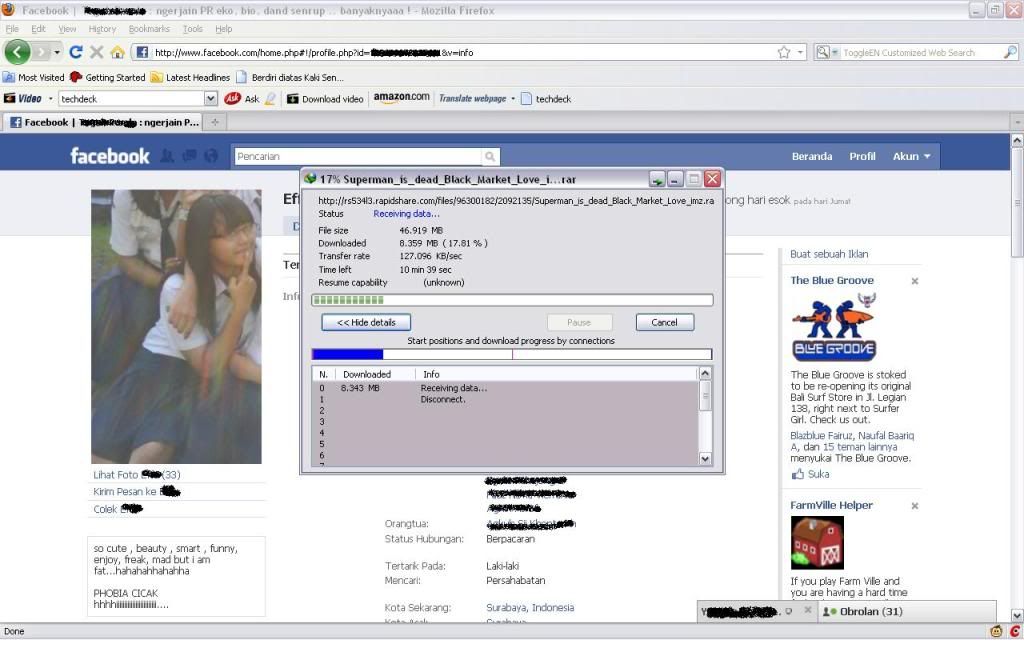The height and width of the screenshot is (672, 1024).
Task: Open notifications globe icon in Facebook header
Action: click(211, 156)
